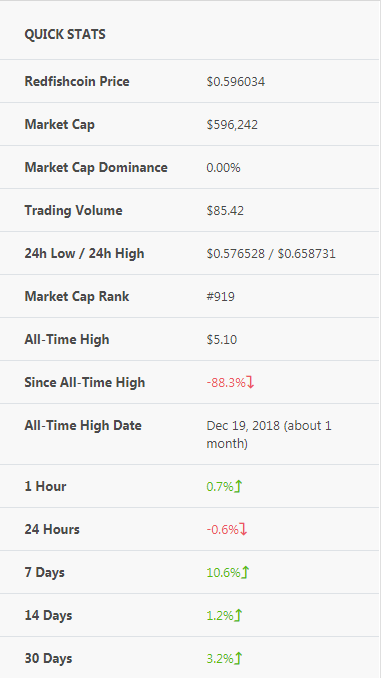Image resolution: width=382 pixels, height=678 pixels.
Task: Click the 0.00% dominance value
Action: tap(223, 168)
